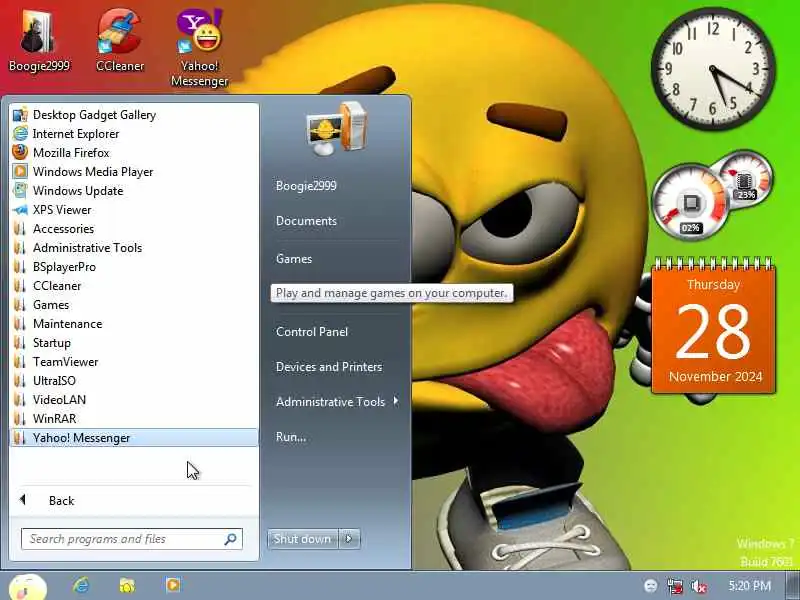Viewport: 800px width, 600px height.
Task: Start Mozilla Firefox from the programs list
Action: (134, 153)
